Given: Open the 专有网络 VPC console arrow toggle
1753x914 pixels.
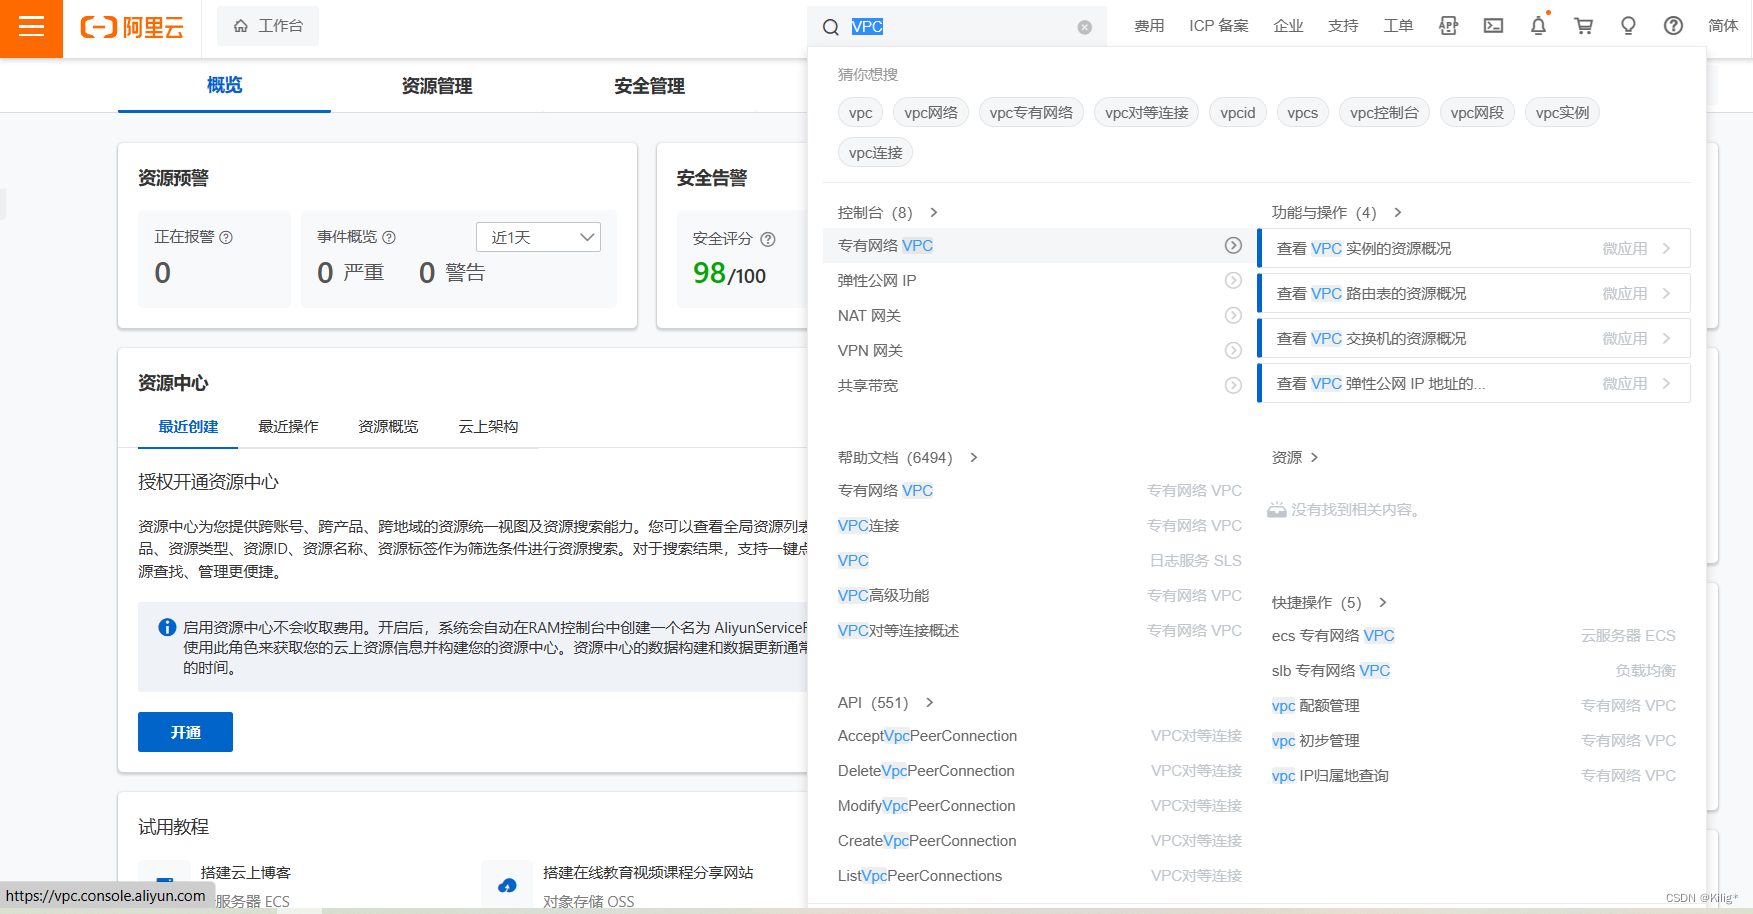Looking at the screenshot, I should pos(1233,245).
